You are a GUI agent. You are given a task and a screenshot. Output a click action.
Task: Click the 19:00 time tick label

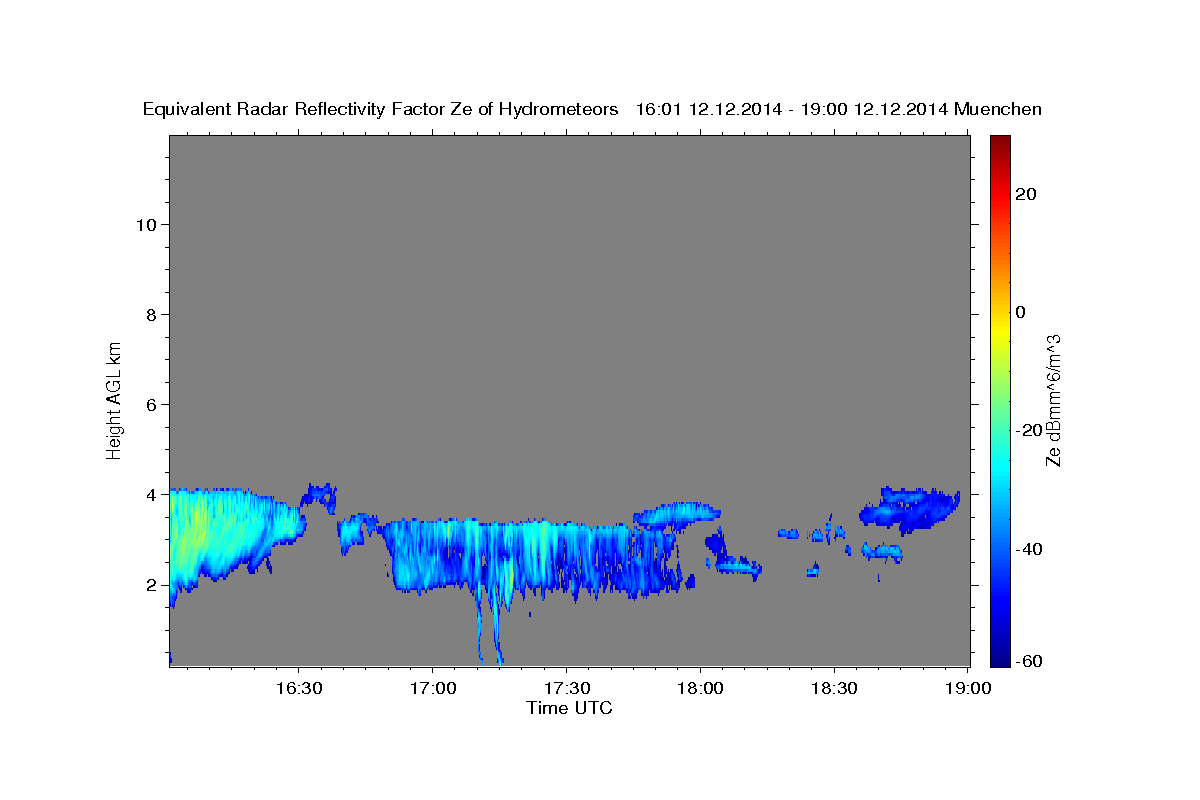coord(968,688)
